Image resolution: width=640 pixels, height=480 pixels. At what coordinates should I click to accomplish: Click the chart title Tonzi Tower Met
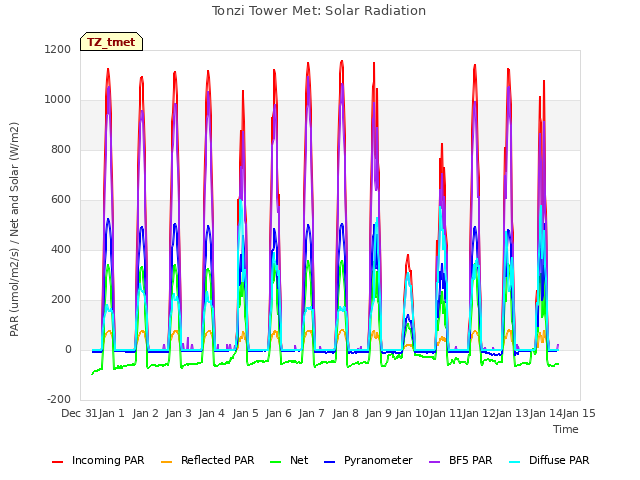click(319, 11)
